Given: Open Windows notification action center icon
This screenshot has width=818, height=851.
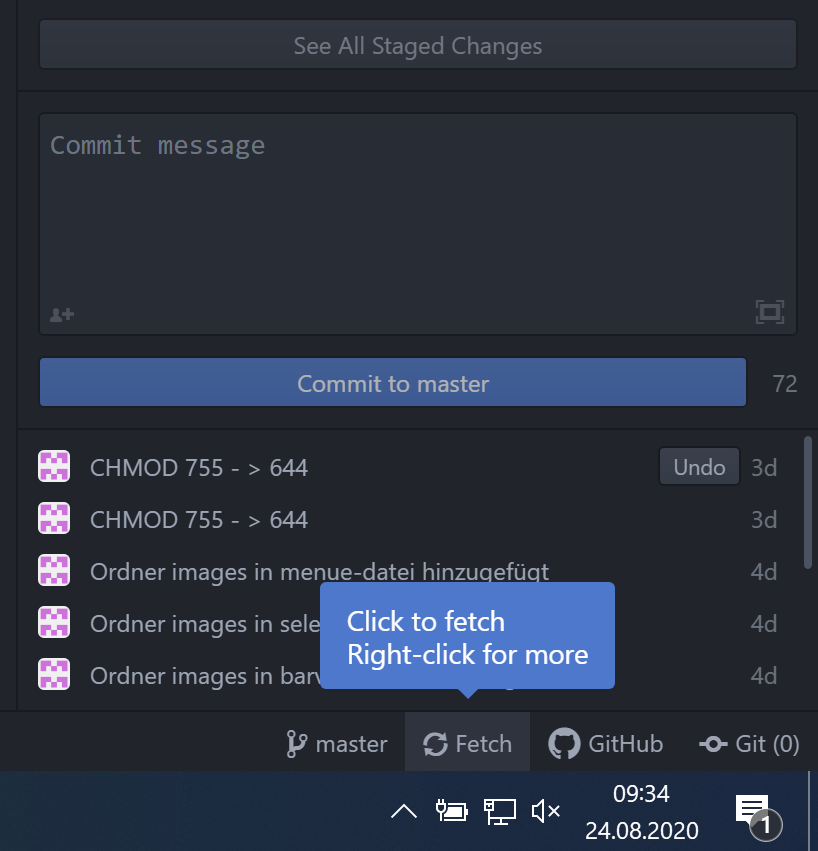Looking at the screenshot, I should (x=752, y=811).
